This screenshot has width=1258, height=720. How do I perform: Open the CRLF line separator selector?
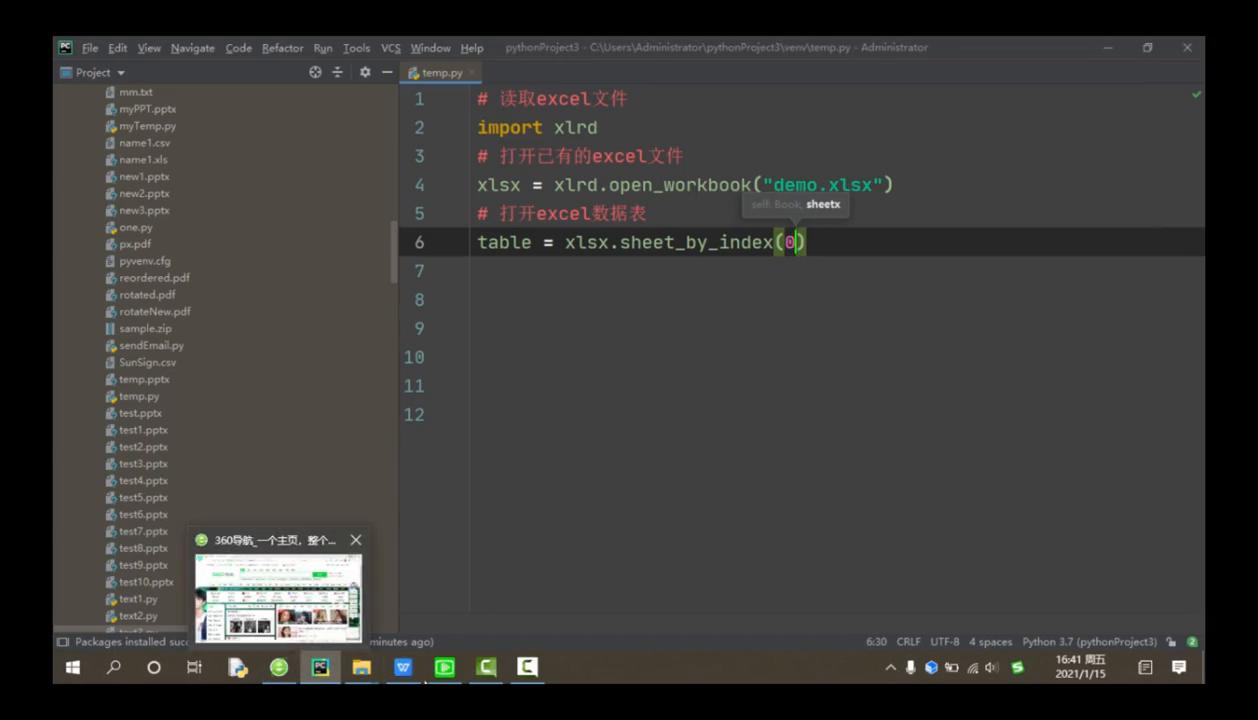click(908, 642)
